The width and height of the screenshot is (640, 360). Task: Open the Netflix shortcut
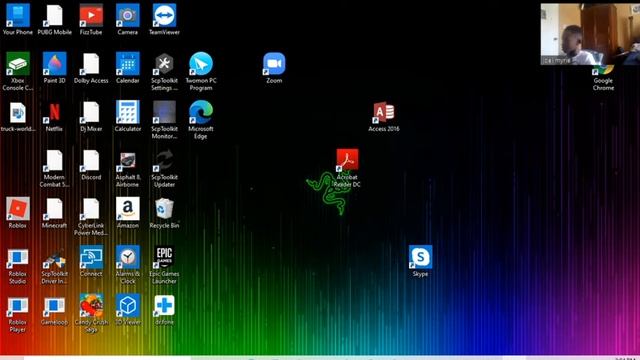[x=54, y=112]
